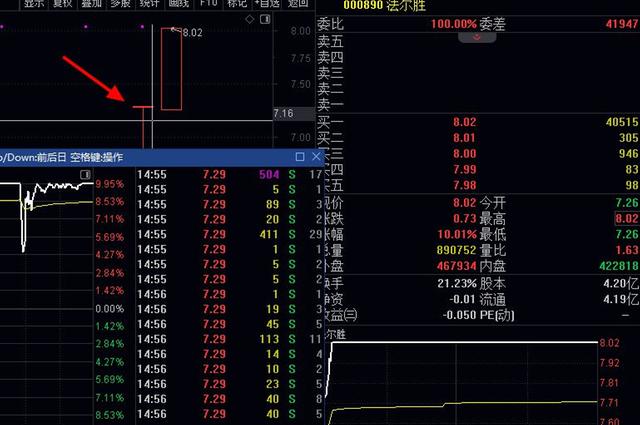Maximize the tick detail popup window
The image size is (640, 425).
(300, 157)
